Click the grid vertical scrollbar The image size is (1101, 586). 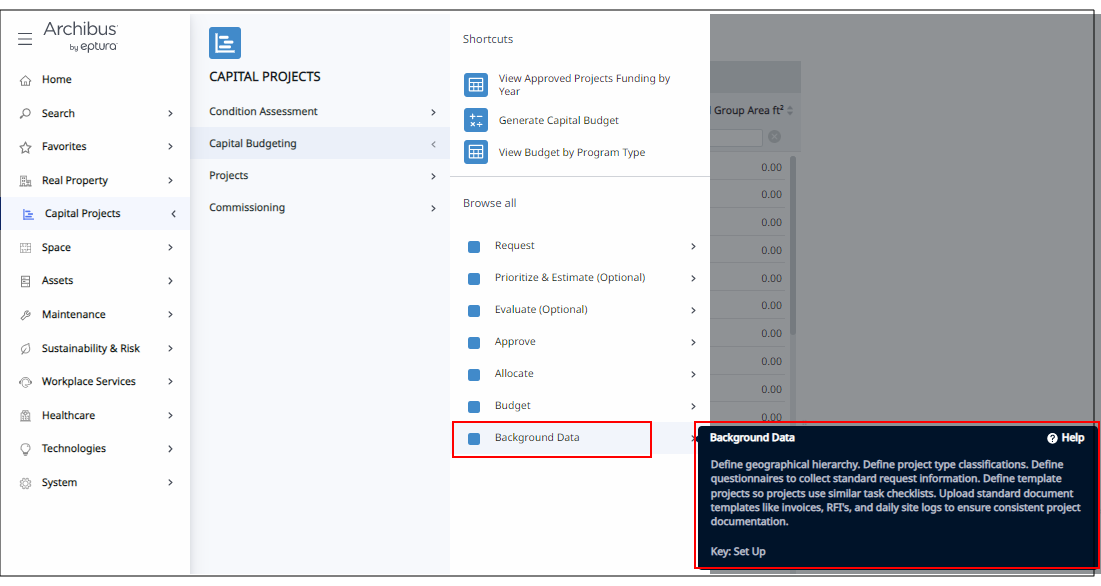[x=793, y=246]
